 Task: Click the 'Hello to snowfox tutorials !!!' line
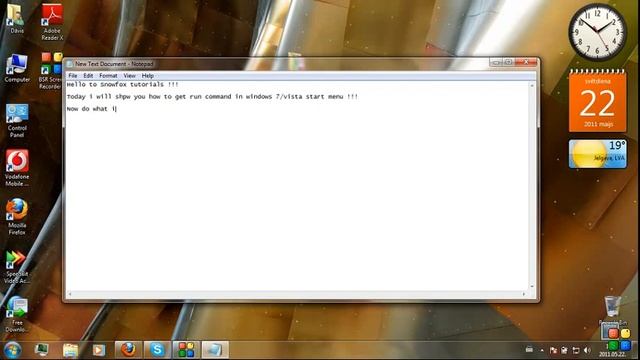point(122,84)
